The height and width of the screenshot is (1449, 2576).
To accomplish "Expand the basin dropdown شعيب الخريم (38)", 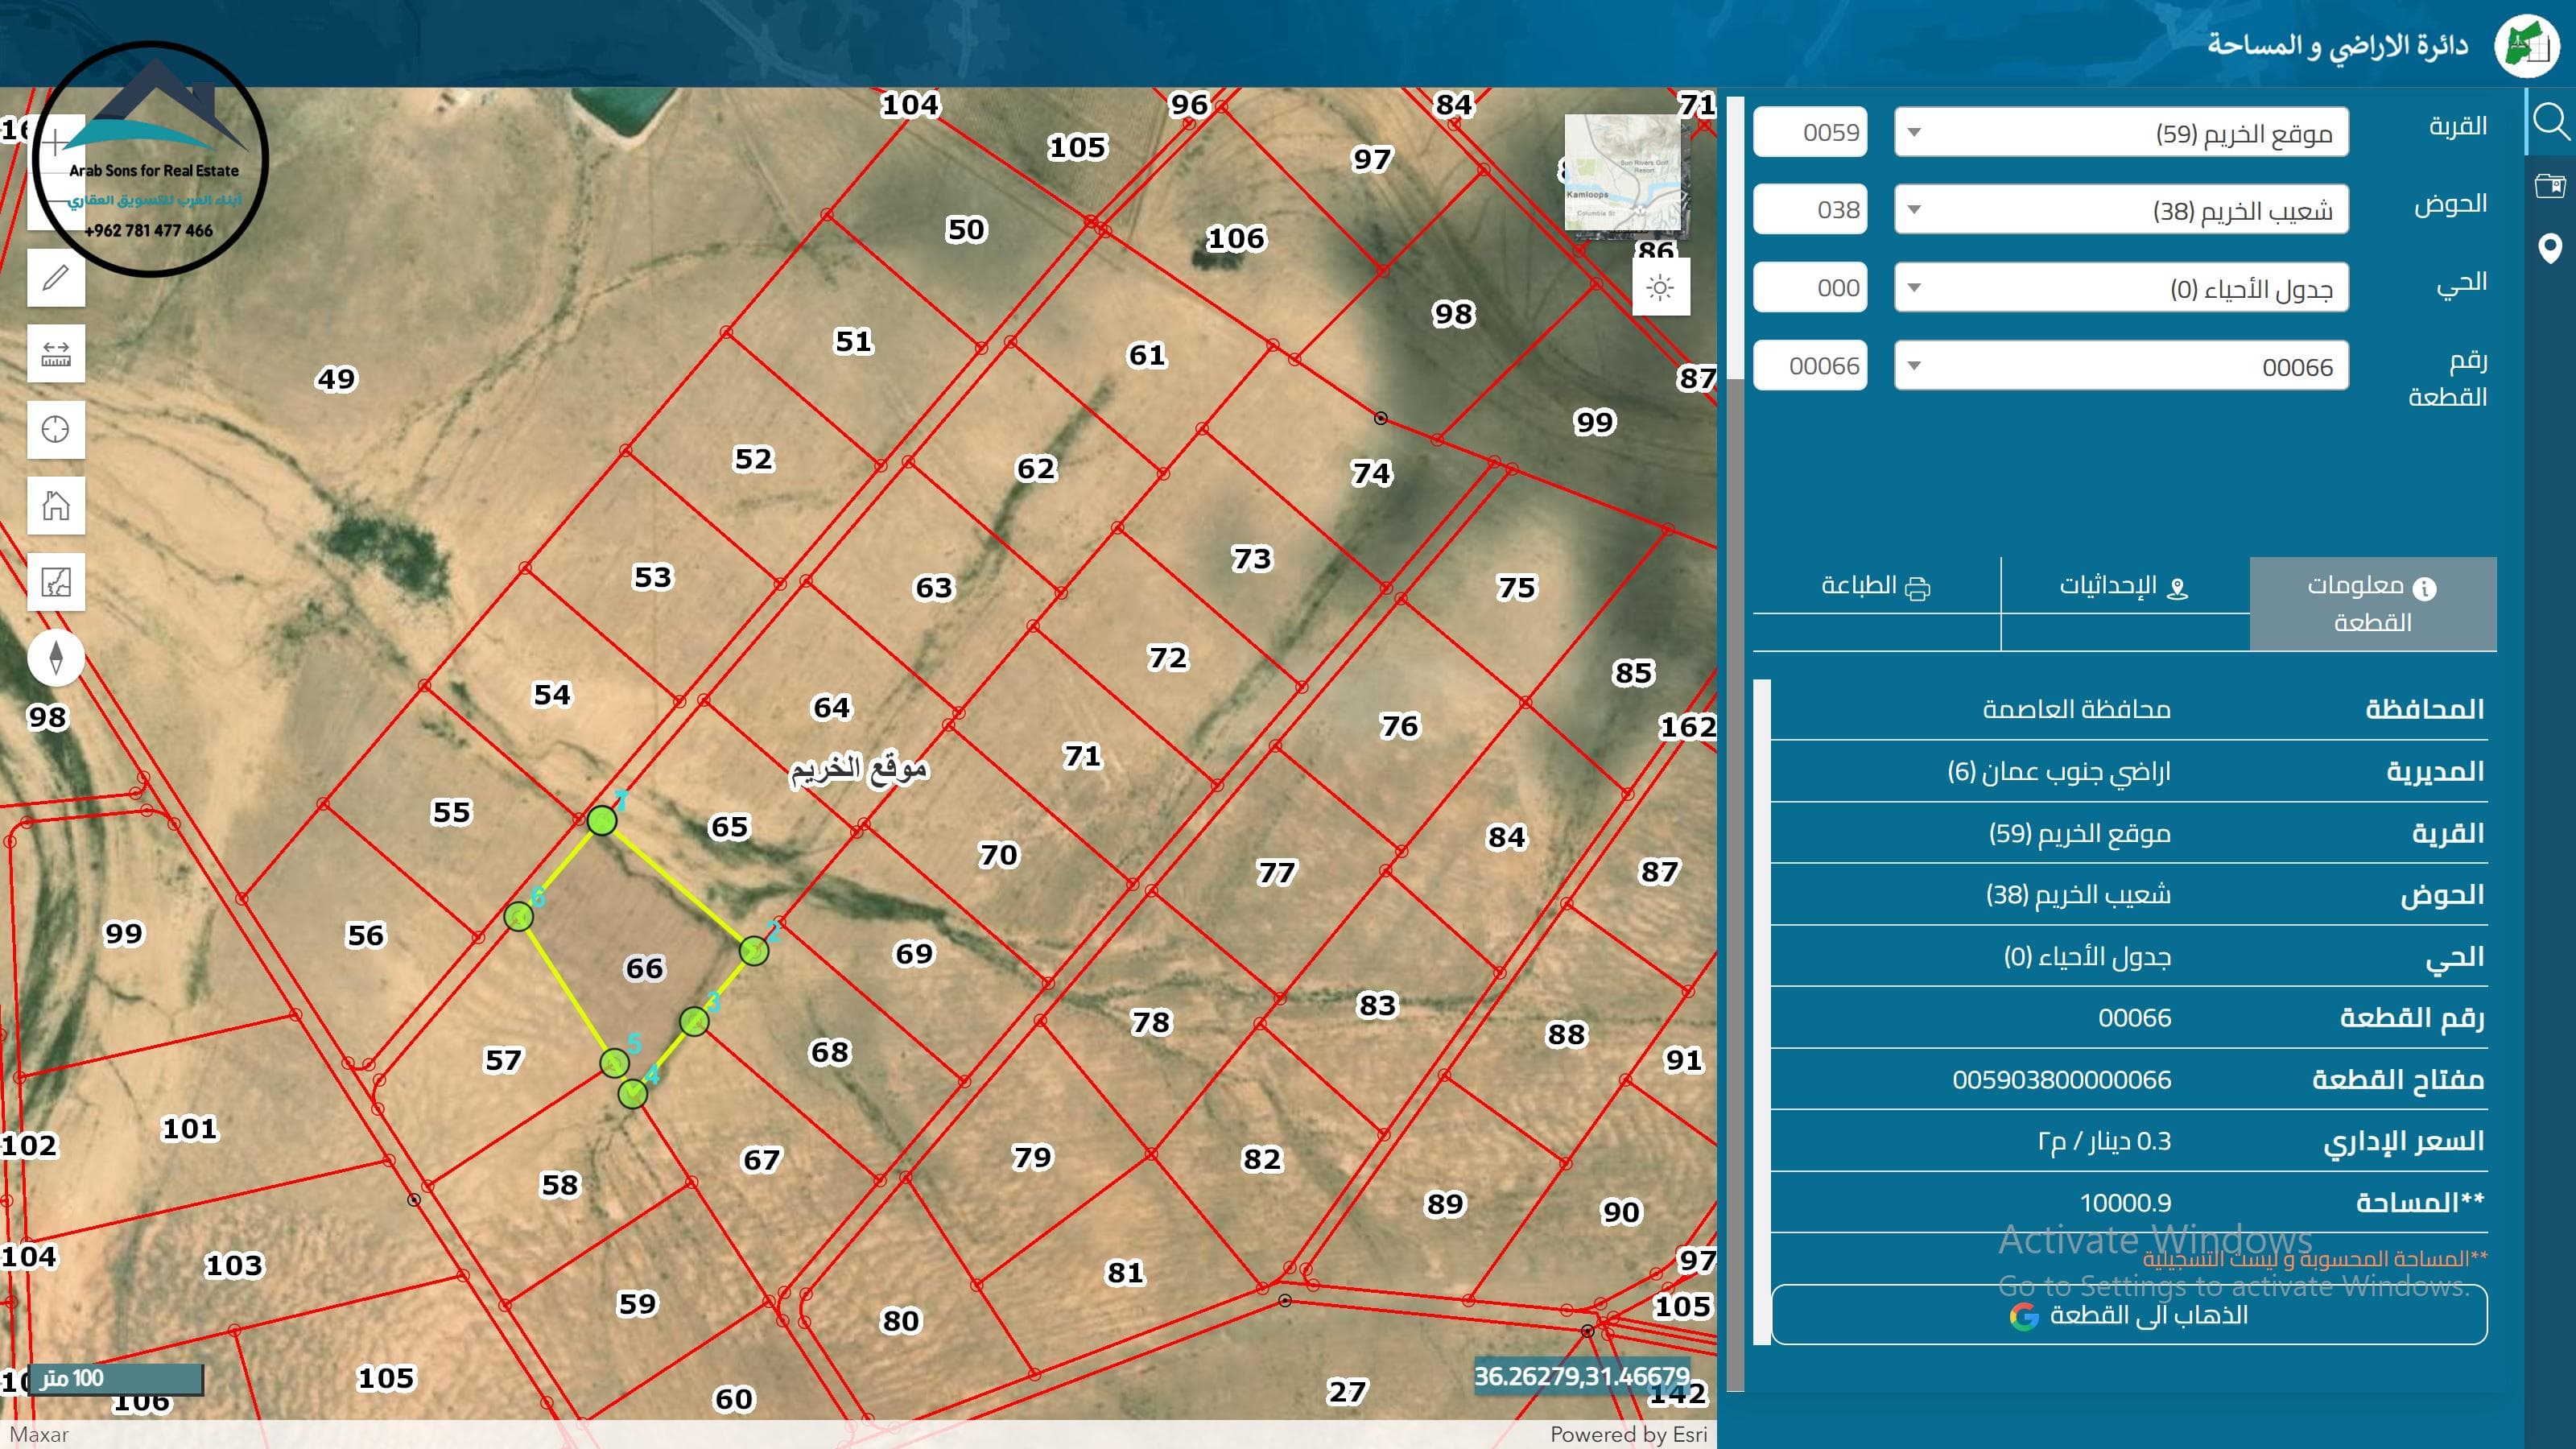I will [x=2120, y=210].
